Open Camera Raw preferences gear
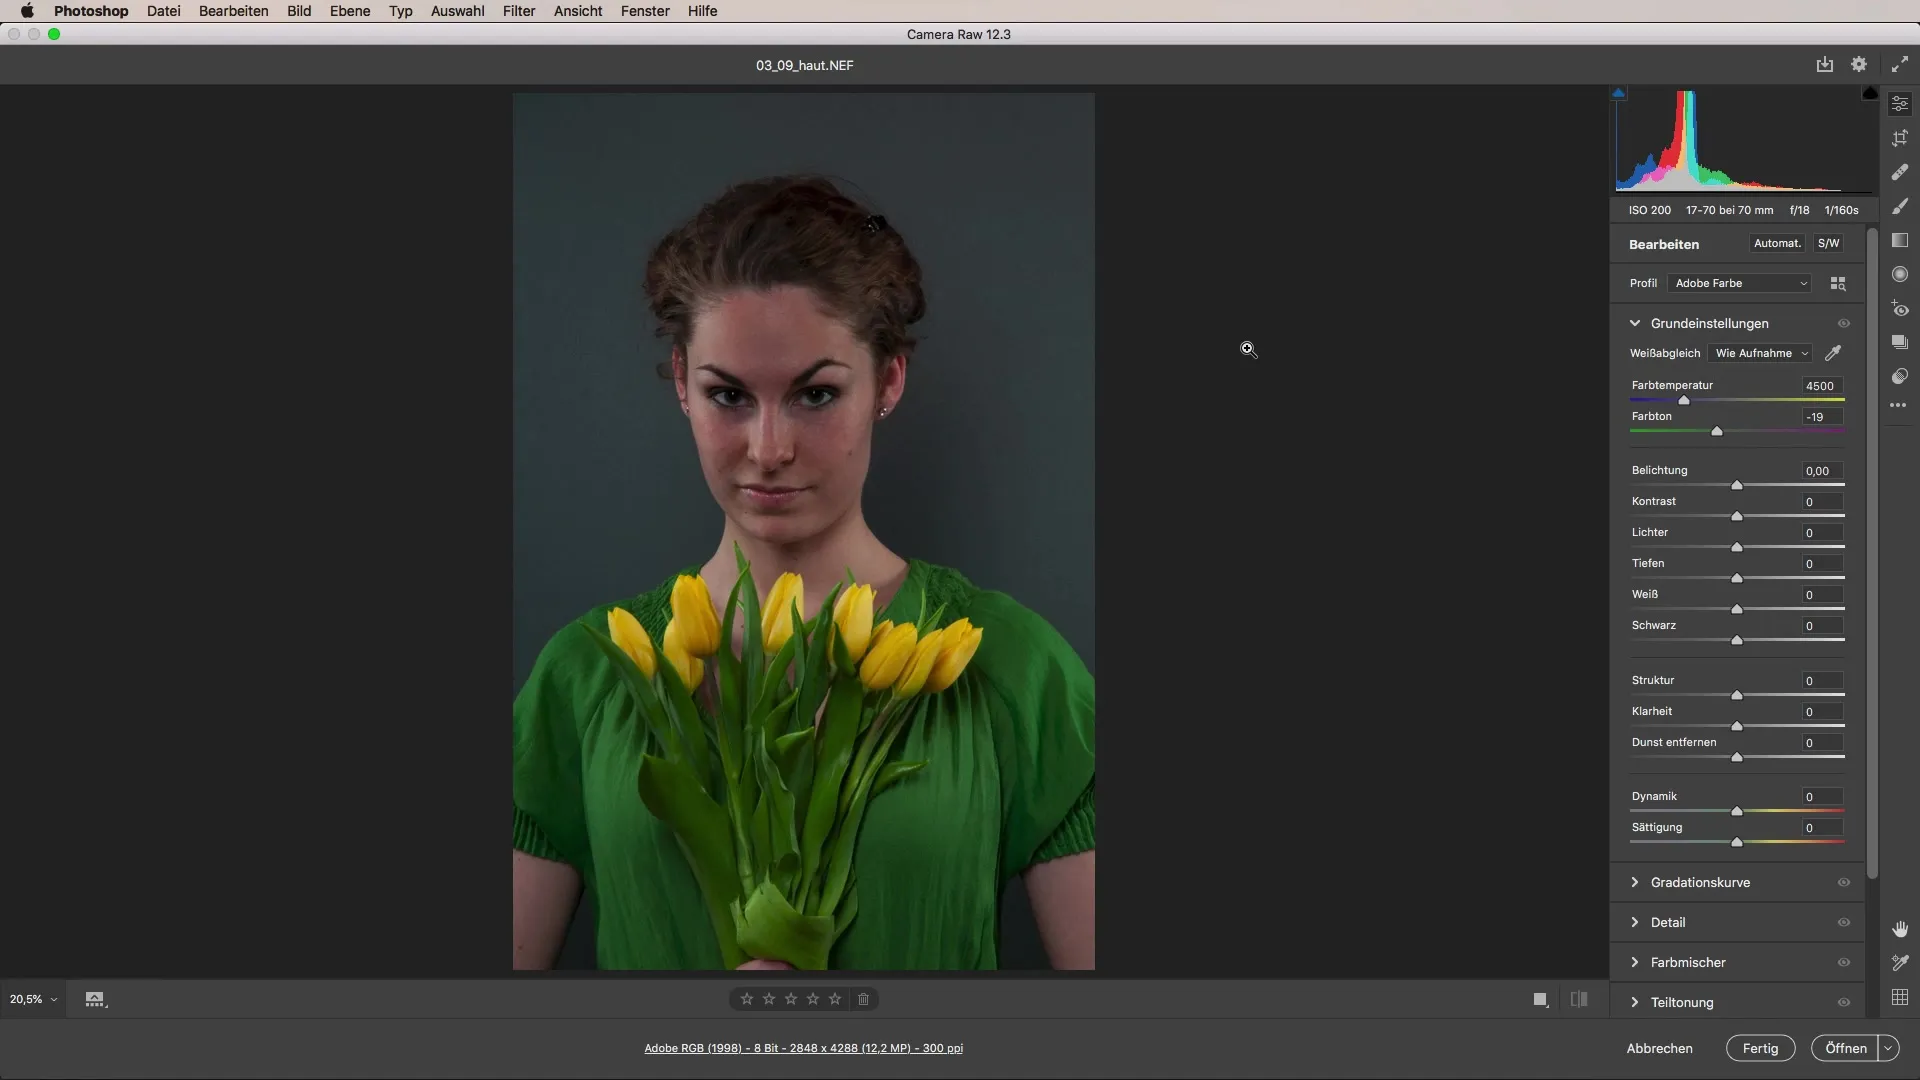 (1859, 64)
